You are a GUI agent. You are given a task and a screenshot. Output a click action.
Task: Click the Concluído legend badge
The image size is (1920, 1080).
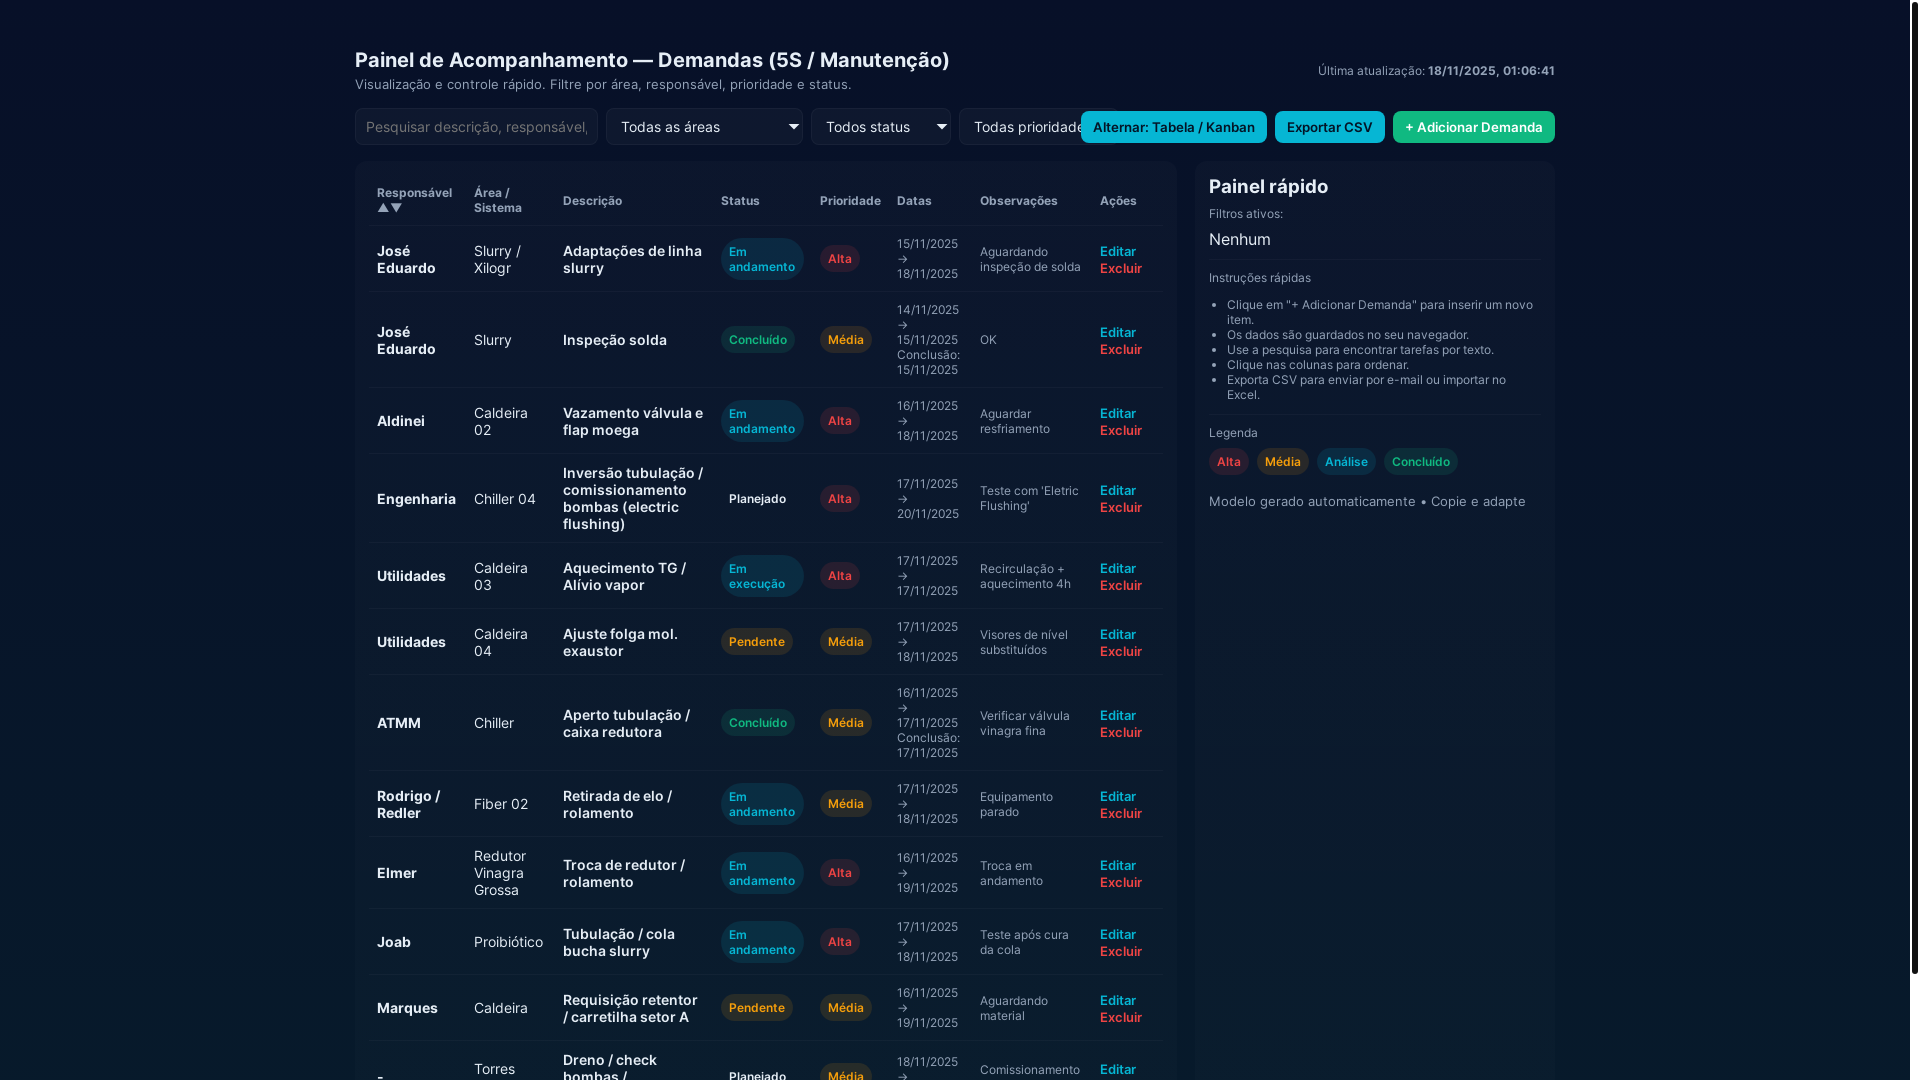click(1420, 461)
